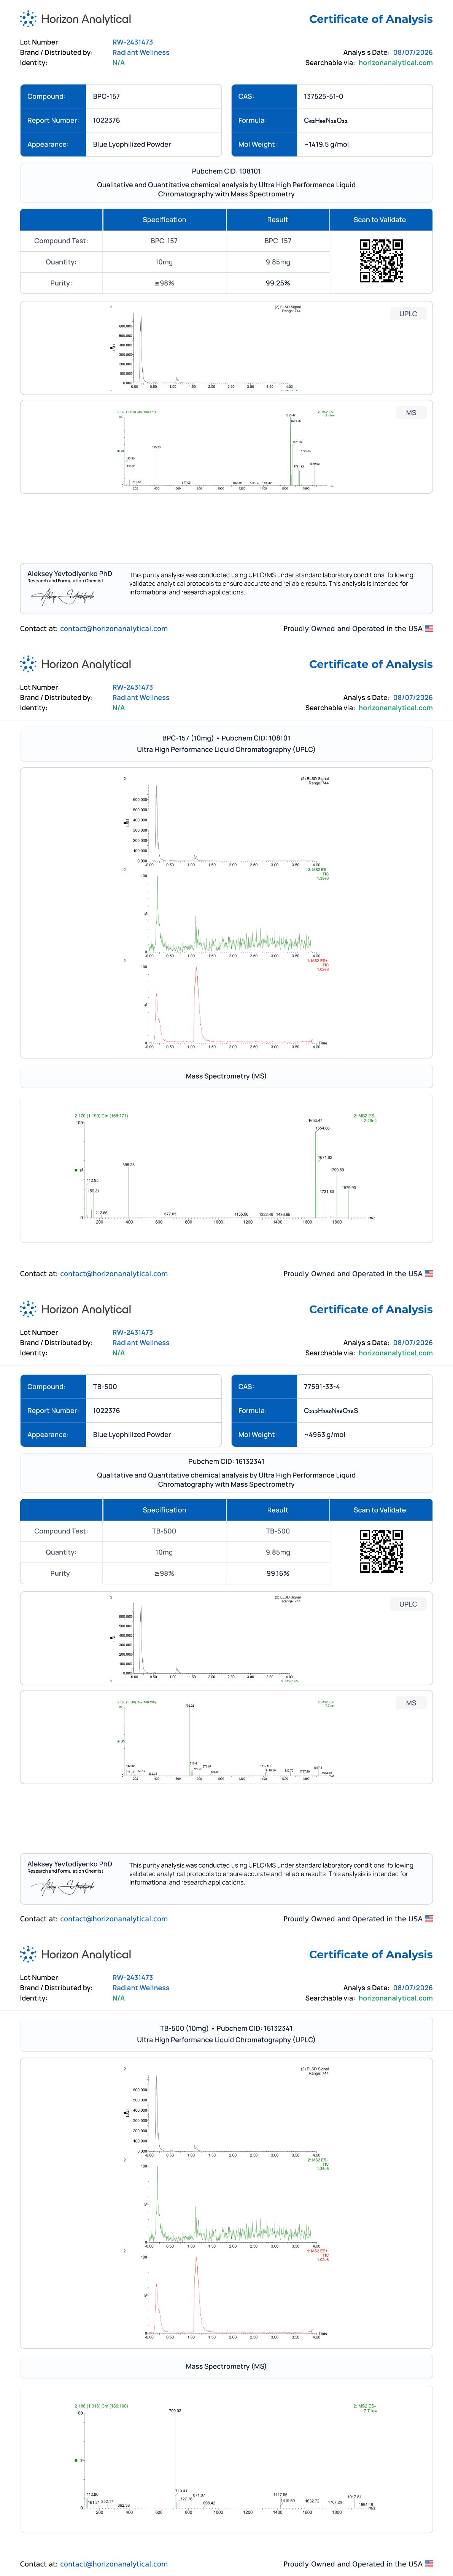Click lot number RW-2431473 above the TB-500 compound table
Image resolution: width=453 pixels, height=2576 pixels.
[133, 1333]
